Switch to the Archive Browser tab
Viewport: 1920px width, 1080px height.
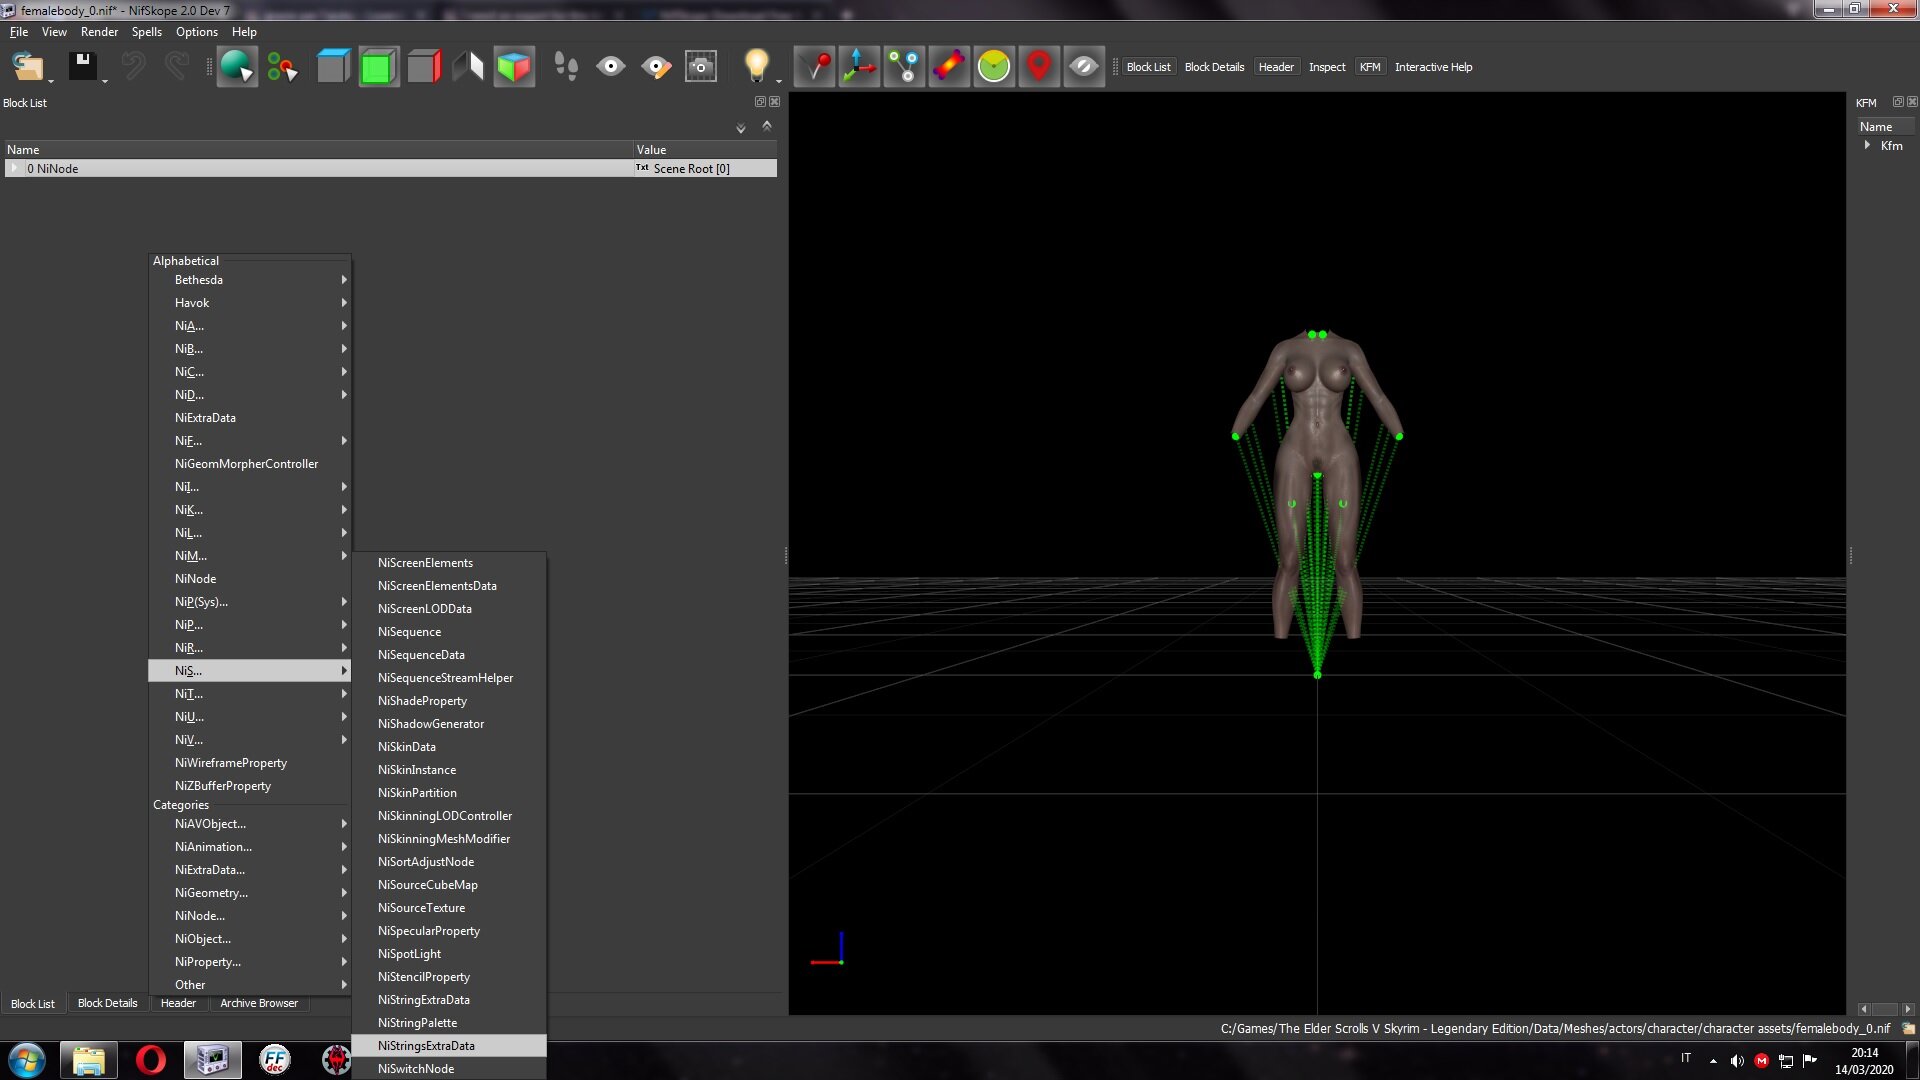tap(259, 1003)
